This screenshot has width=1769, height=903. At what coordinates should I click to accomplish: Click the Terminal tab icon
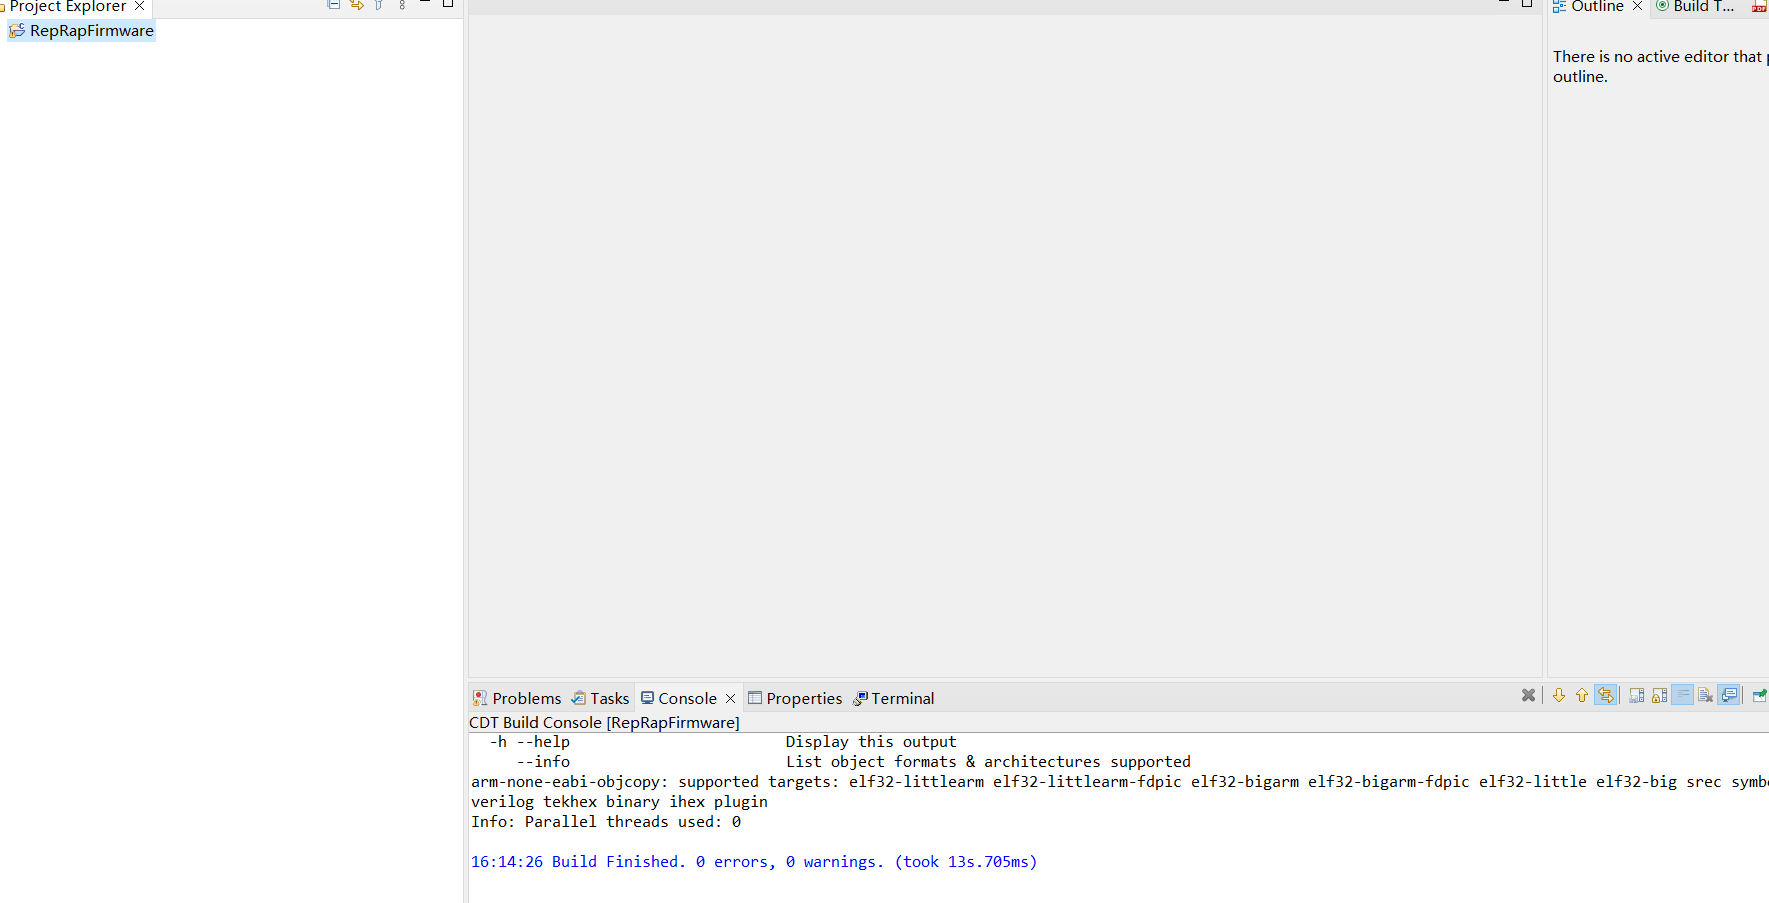(860, 698)
